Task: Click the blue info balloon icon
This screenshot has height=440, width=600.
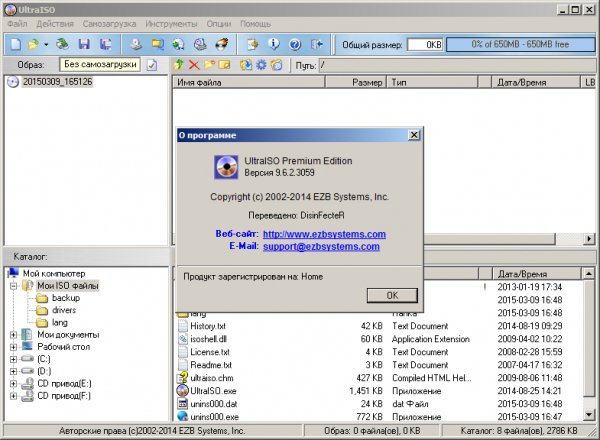Action: click(274, 44)
